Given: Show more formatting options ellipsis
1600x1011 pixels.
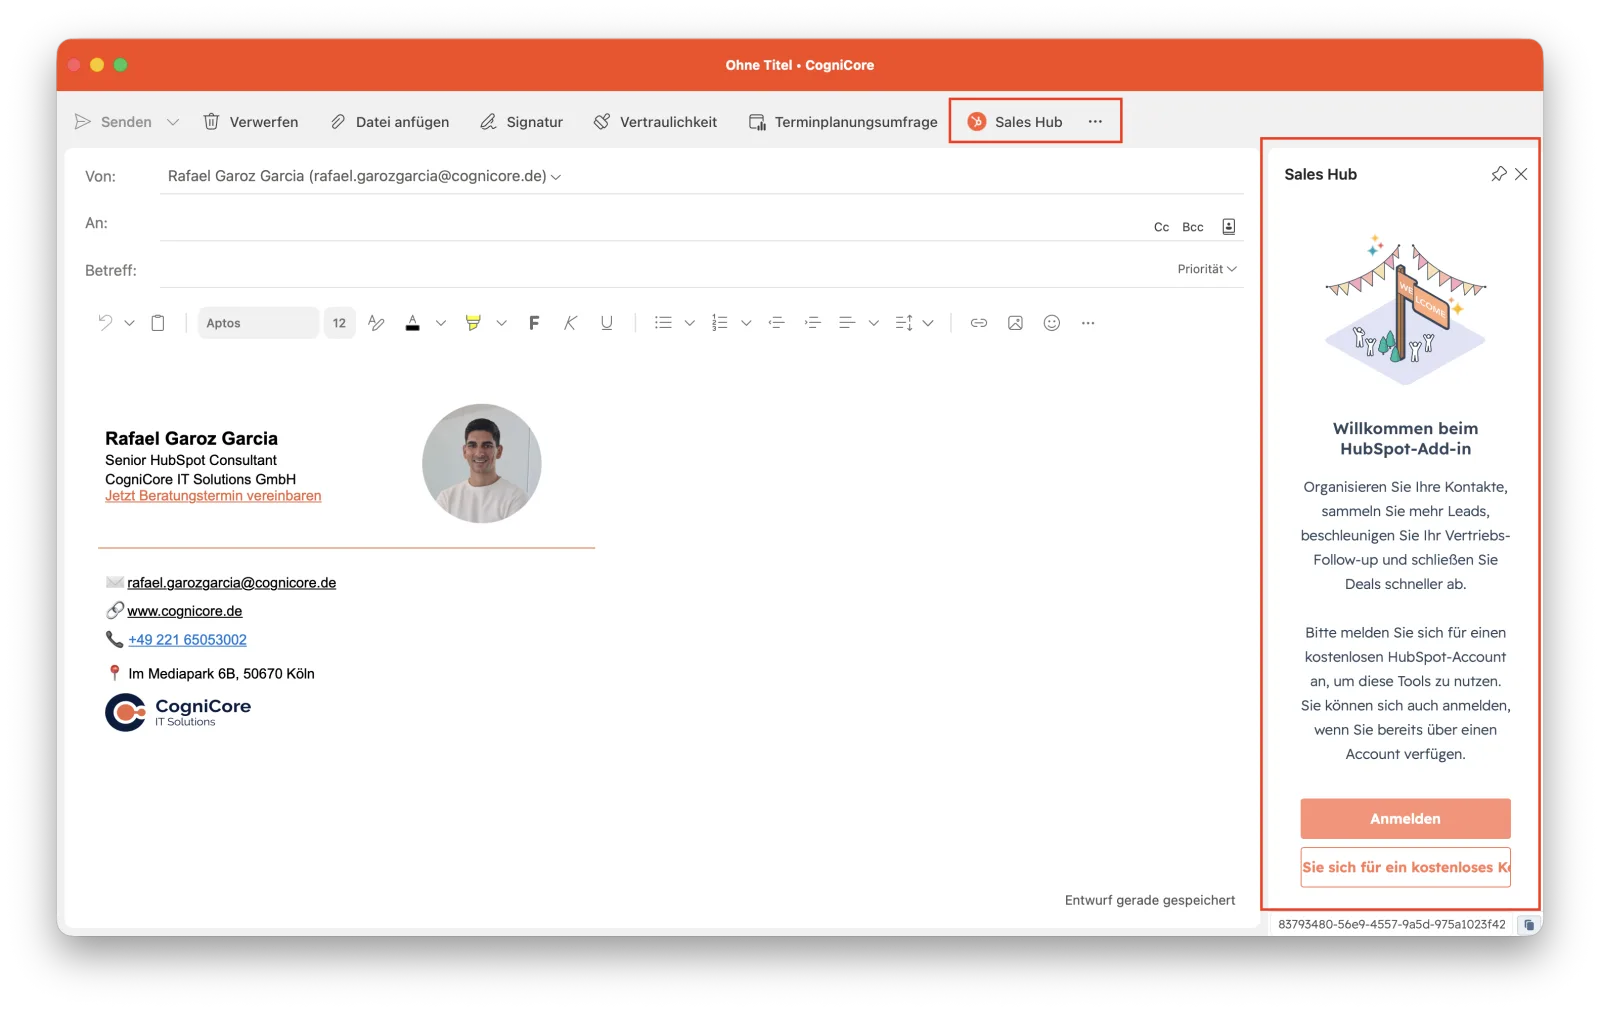Looking at the screenshot, I should pyautogui.click(x=1088, y=323).
